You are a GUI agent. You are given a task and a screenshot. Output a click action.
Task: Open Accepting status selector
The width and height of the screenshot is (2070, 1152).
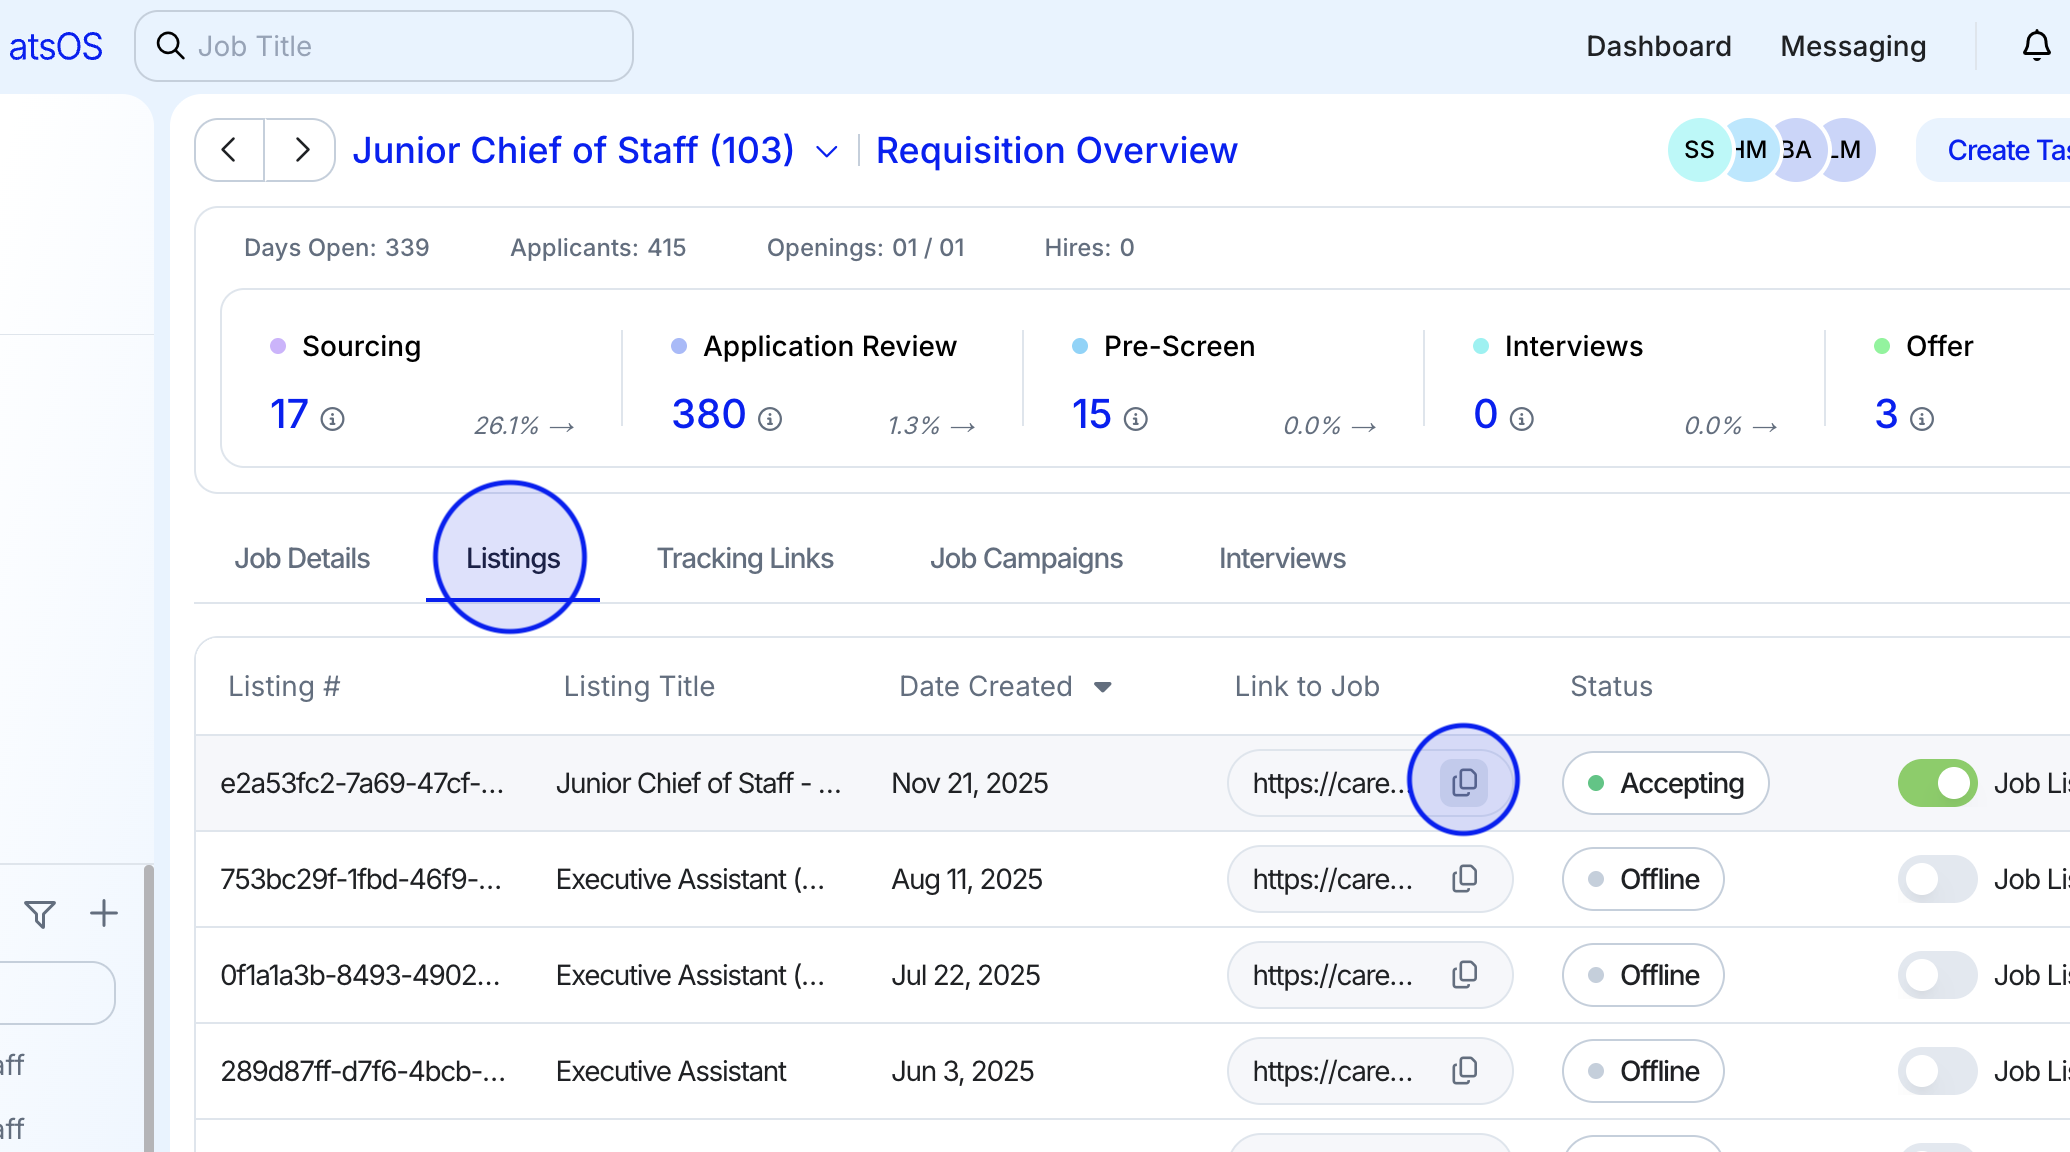pyautogui.click(x=1665, y=783)
